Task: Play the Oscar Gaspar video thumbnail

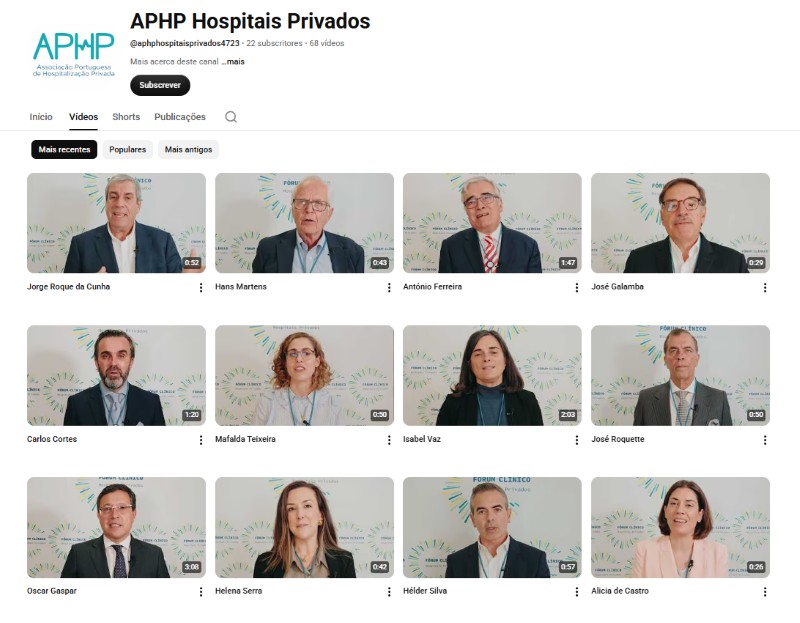Action: 116,527
